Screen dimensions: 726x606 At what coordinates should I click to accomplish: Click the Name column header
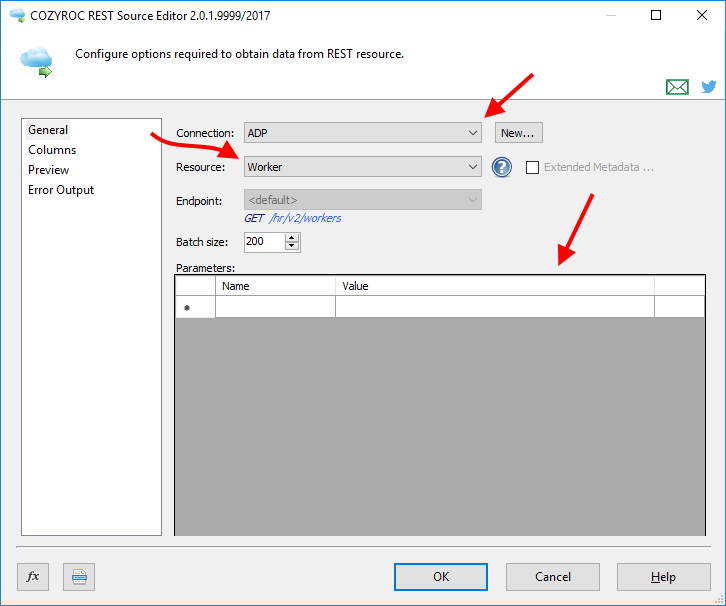[x=275, y=286]
